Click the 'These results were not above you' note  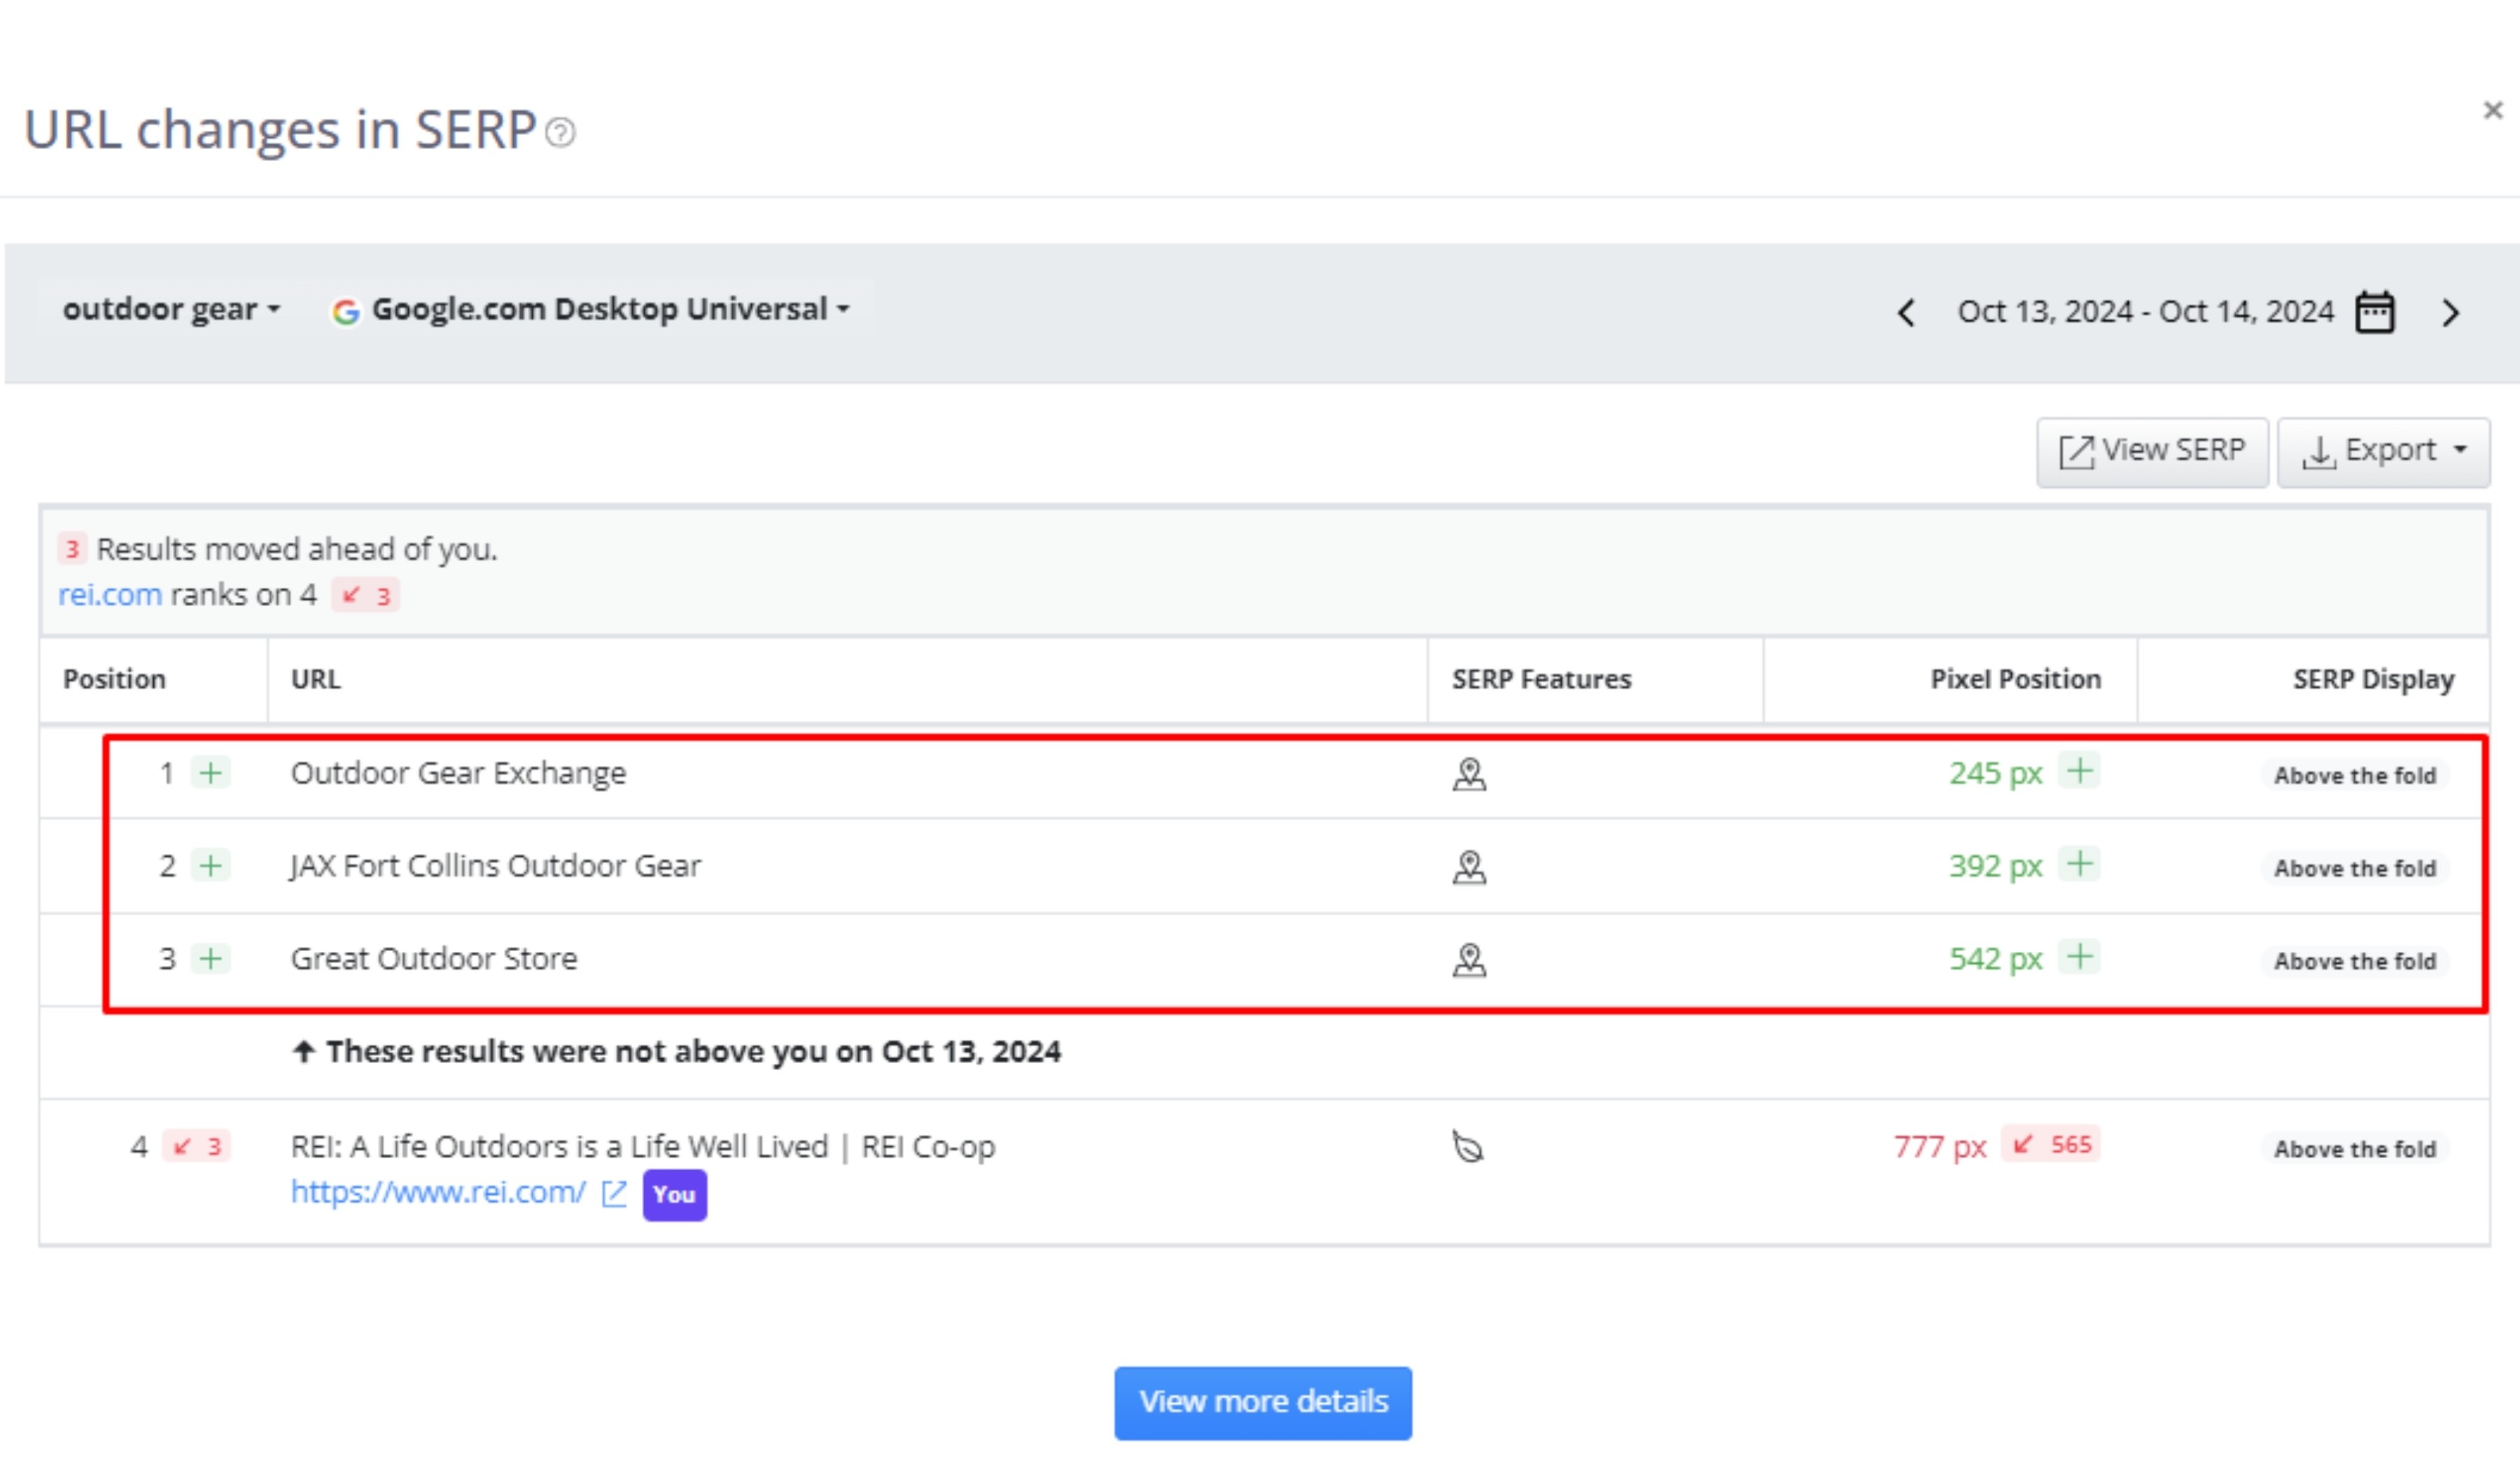(x=677, y=1052)
